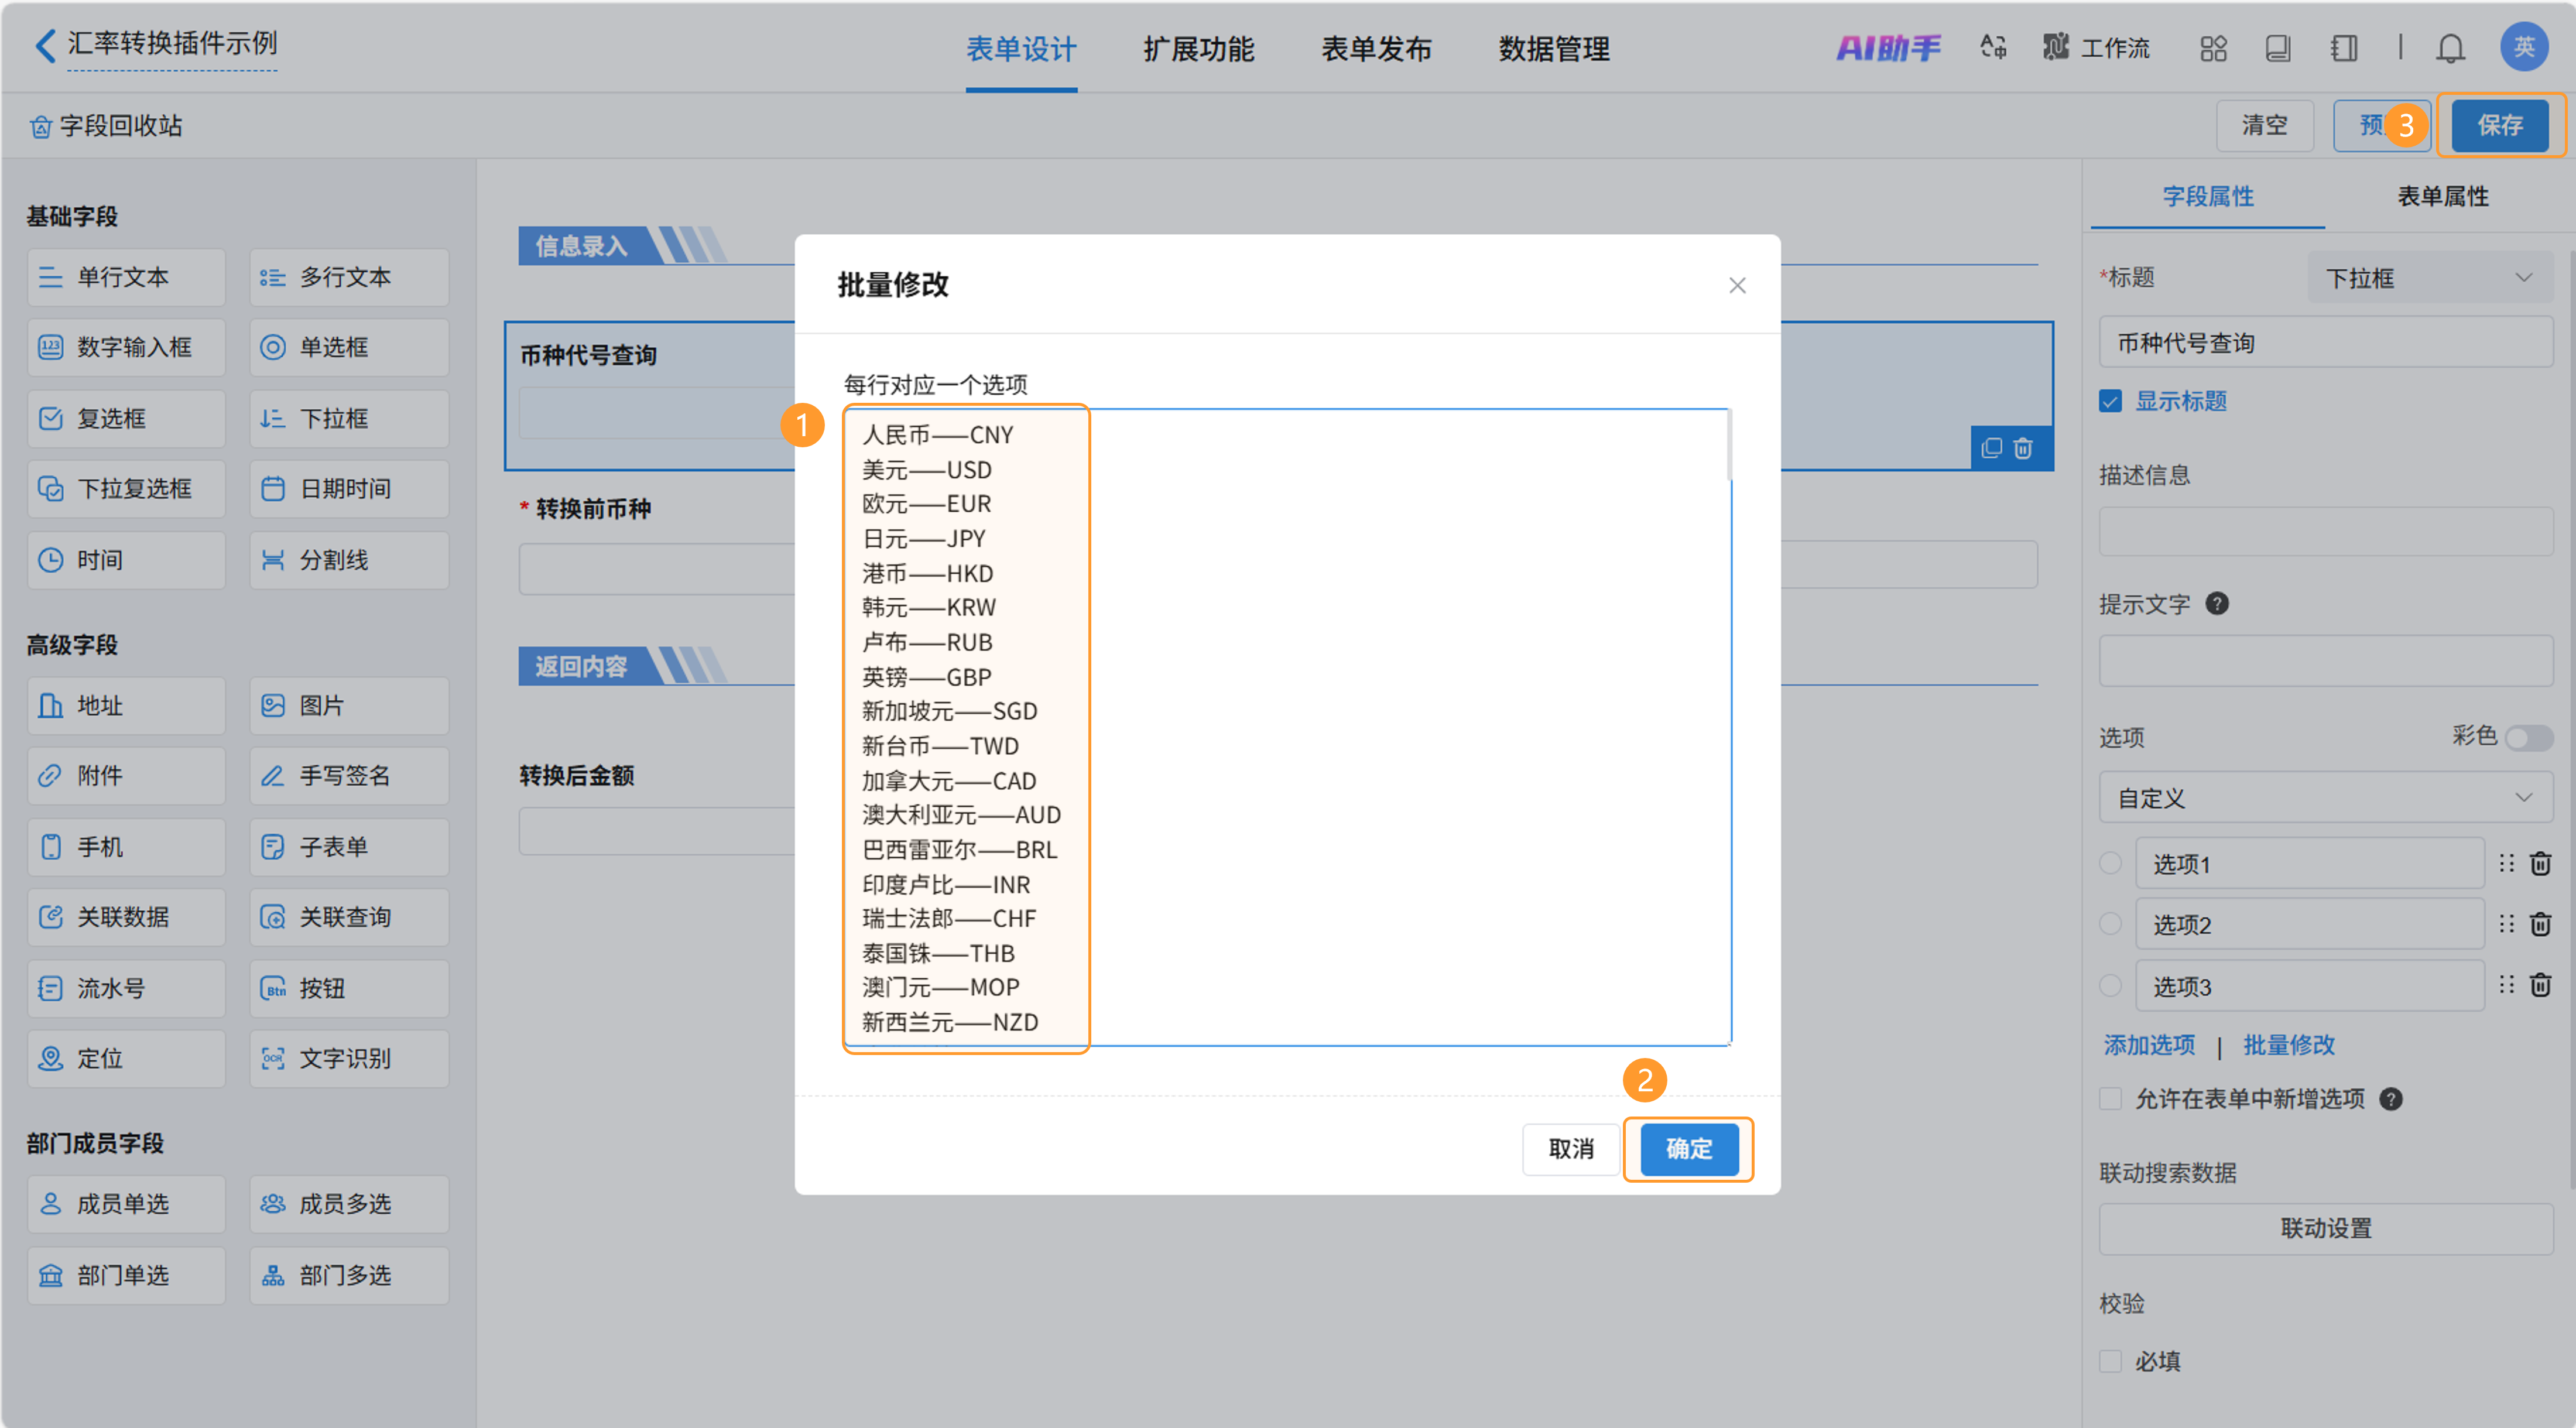
Task: Open the 扩展功能 top tab
Action: pyautogui.click(x=1198, y=49)
